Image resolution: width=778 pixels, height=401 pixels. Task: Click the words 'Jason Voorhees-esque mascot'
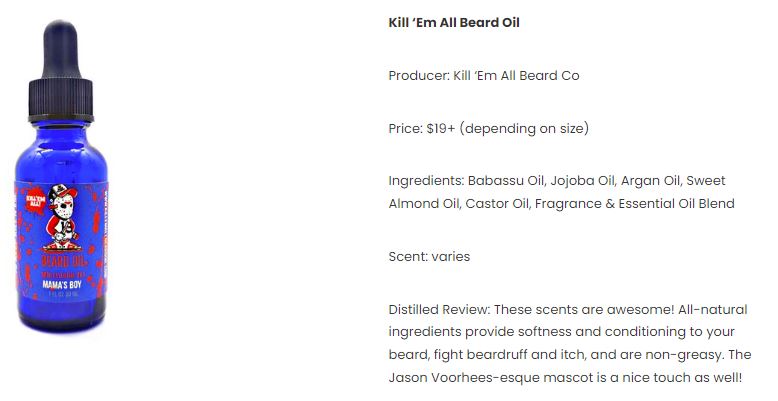point(488,378)
